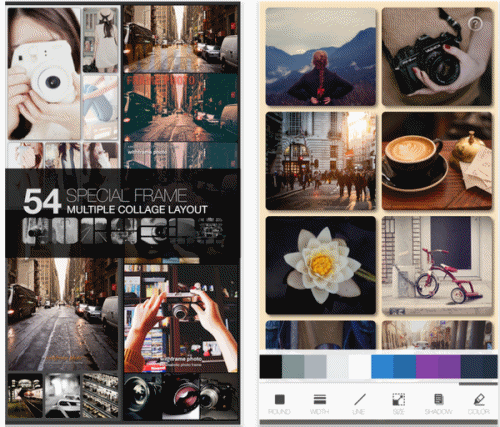Image resolution: width=500 pixels, height=427 pixels.
Task: Select the white instant camera photo
Action: (44, 74)
